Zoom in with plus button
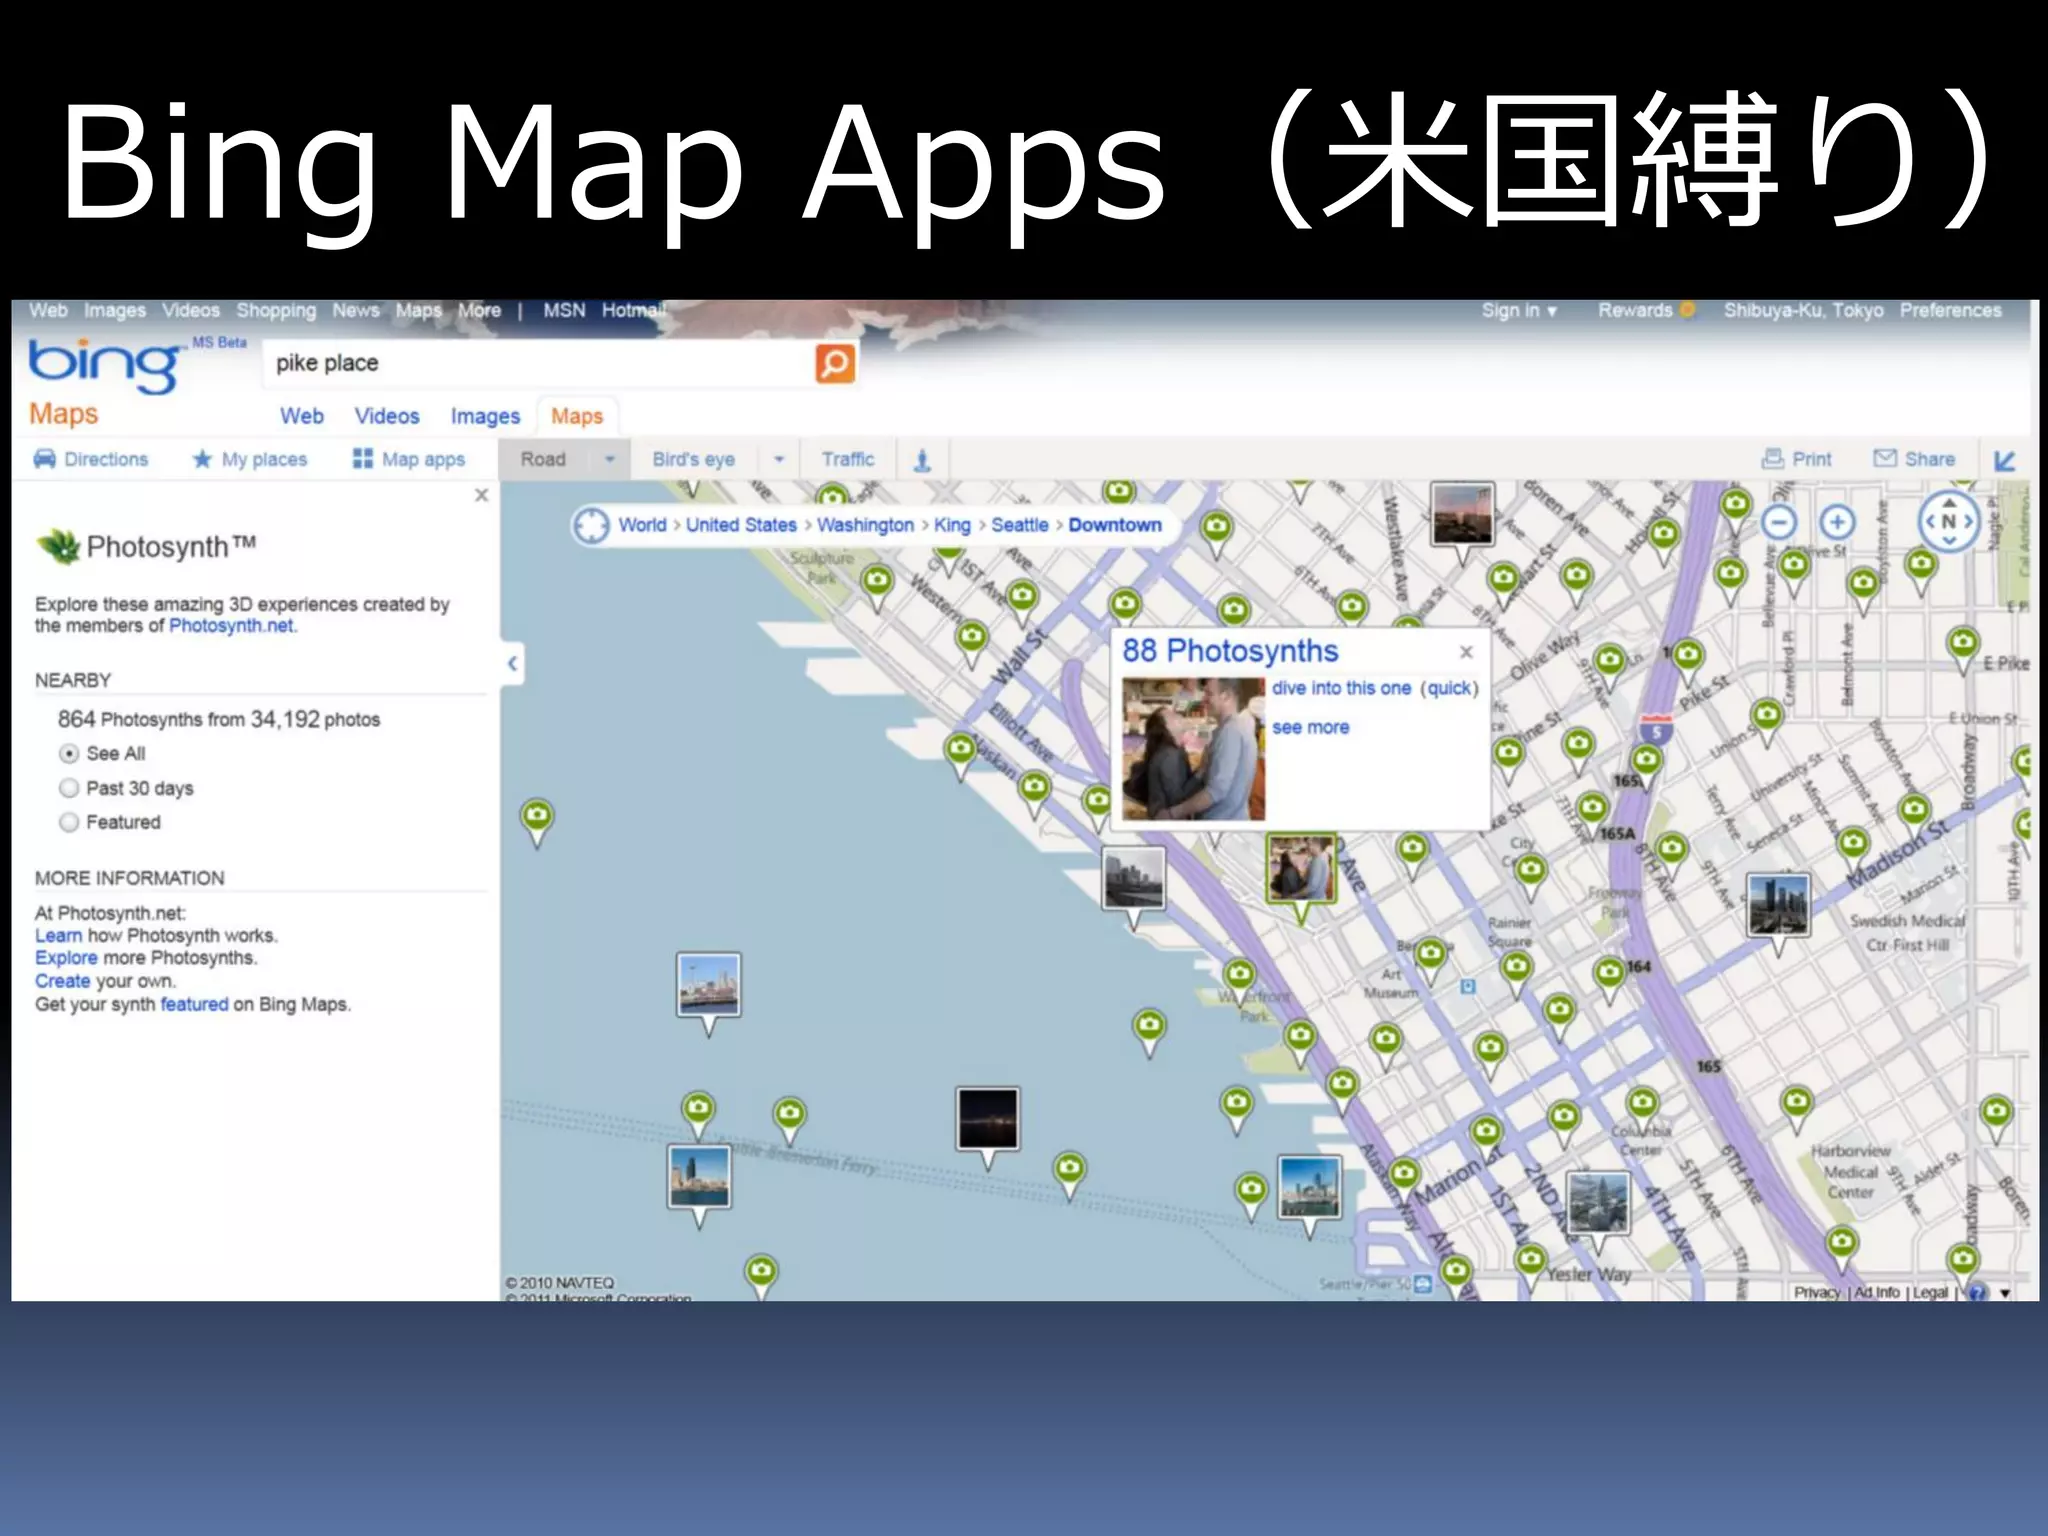The width and height of the screenshot is (2048, 1536). 1837,522
